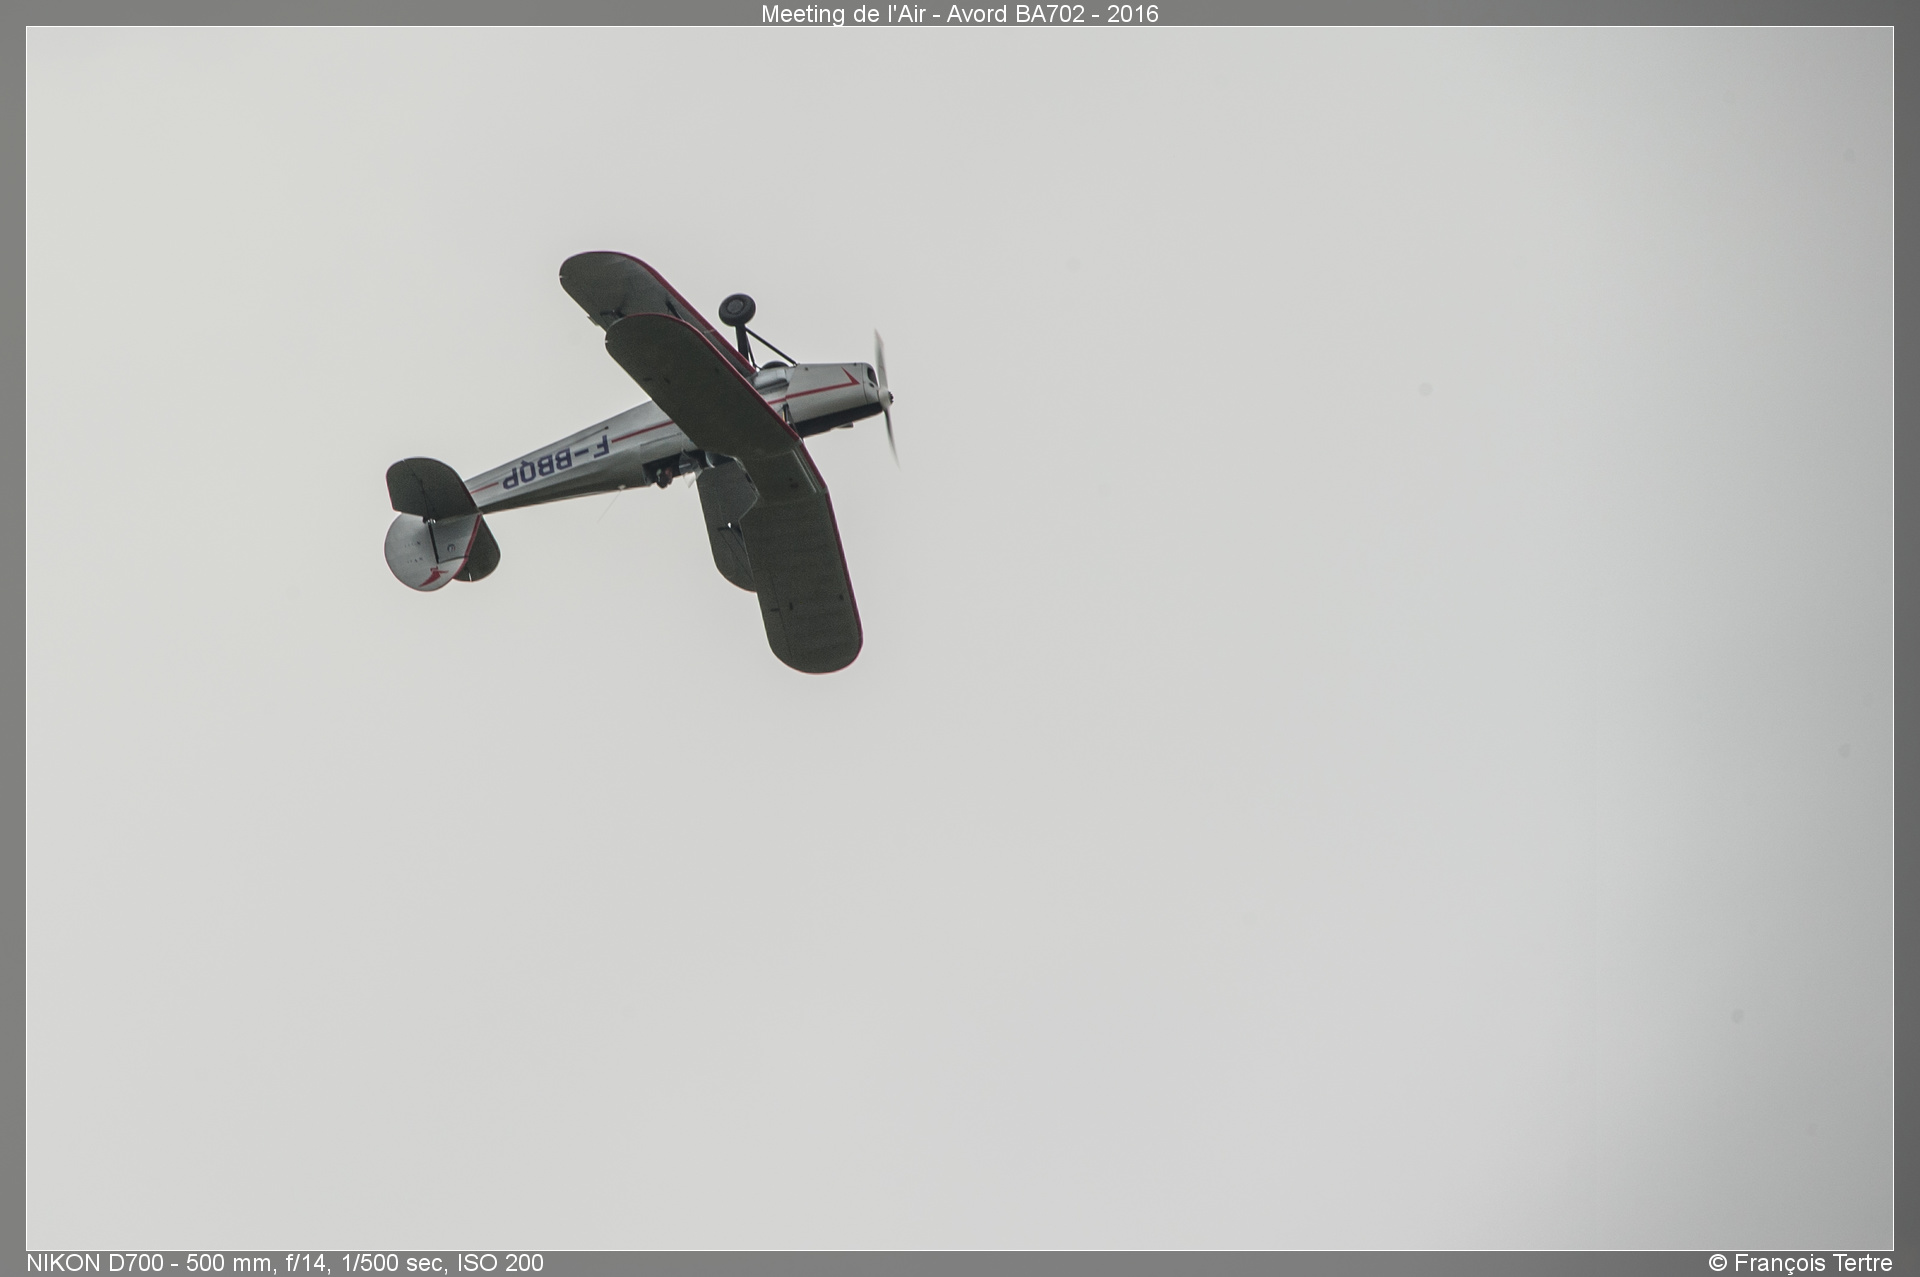The height and width of the screenshot is (1277, 1920).
Task: Click the camera info text 'NIKON D700 - 500 mm, f/14, 1/500 sec, ISO 200'
Action: (x=285, y=1263)
